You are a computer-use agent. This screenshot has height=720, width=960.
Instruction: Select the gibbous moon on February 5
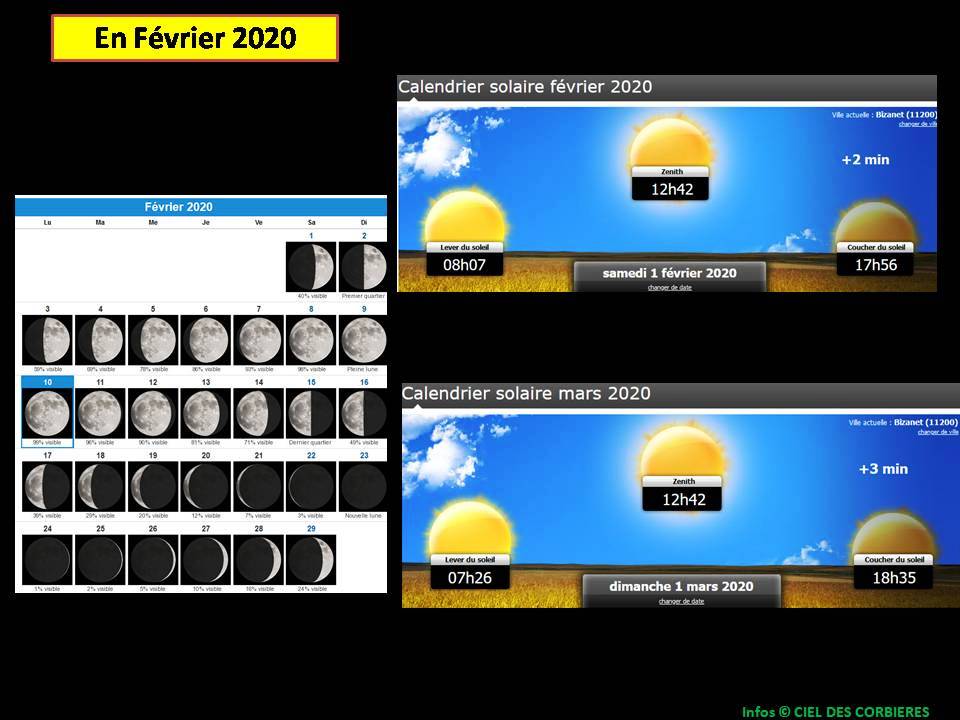pos(153,340)
